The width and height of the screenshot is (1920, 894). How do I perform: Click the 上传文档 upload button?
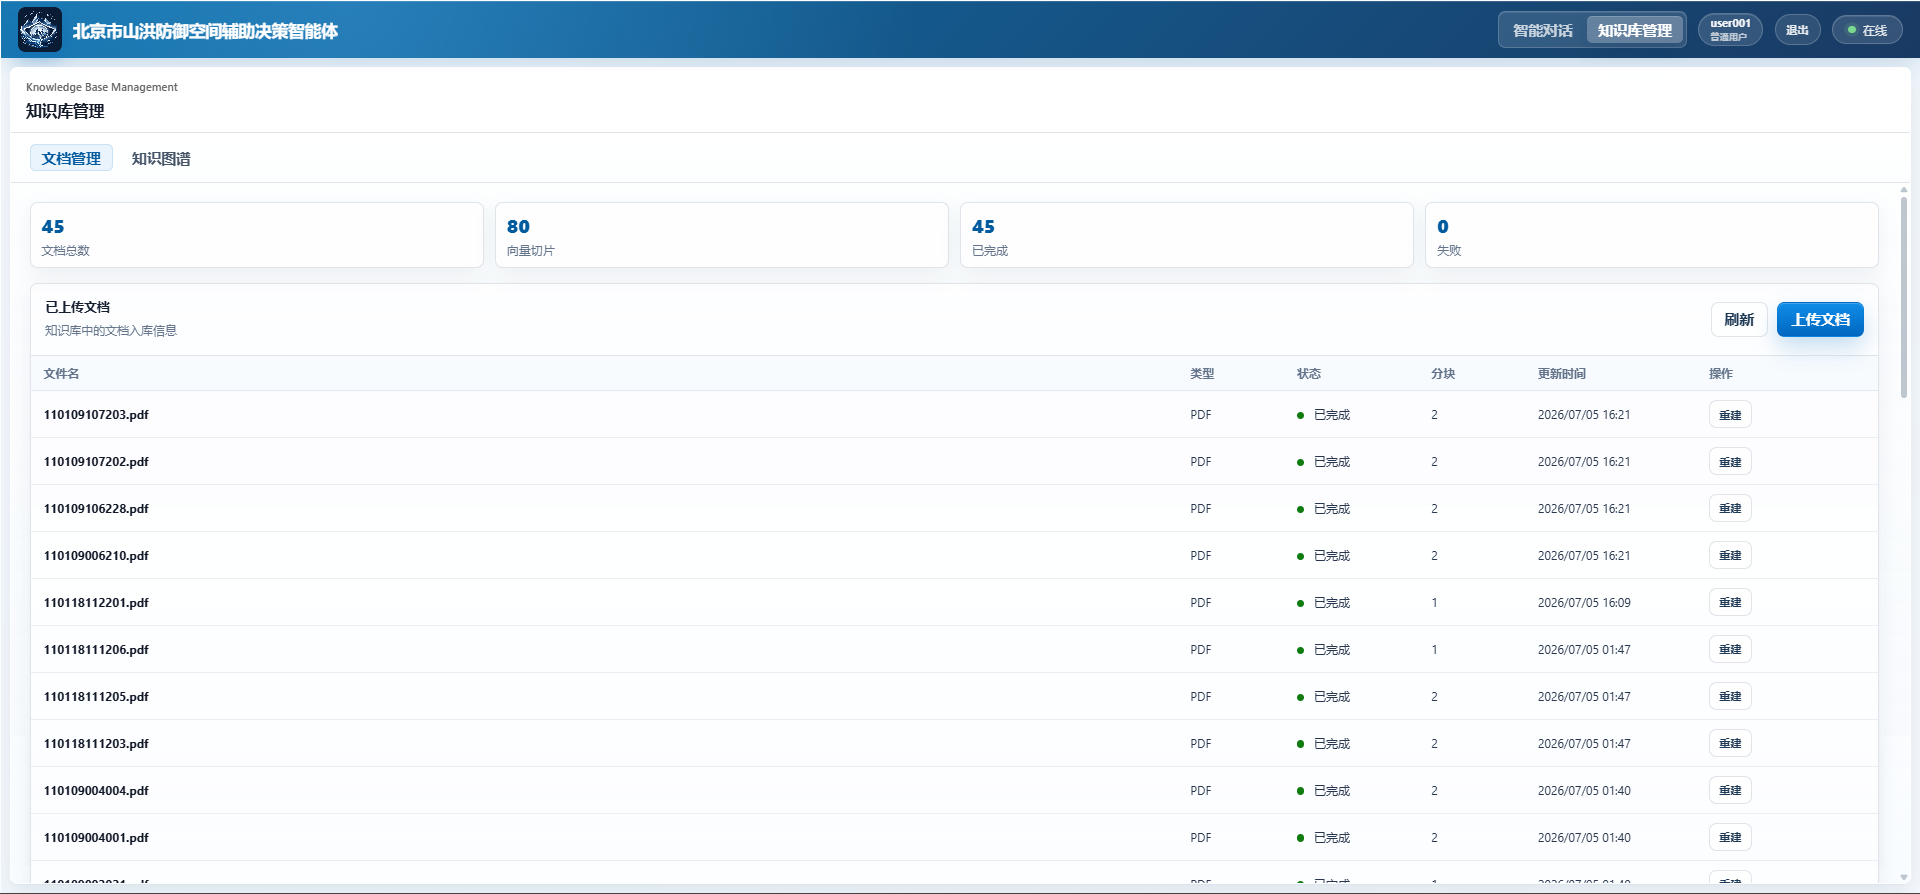(1820, 319)
